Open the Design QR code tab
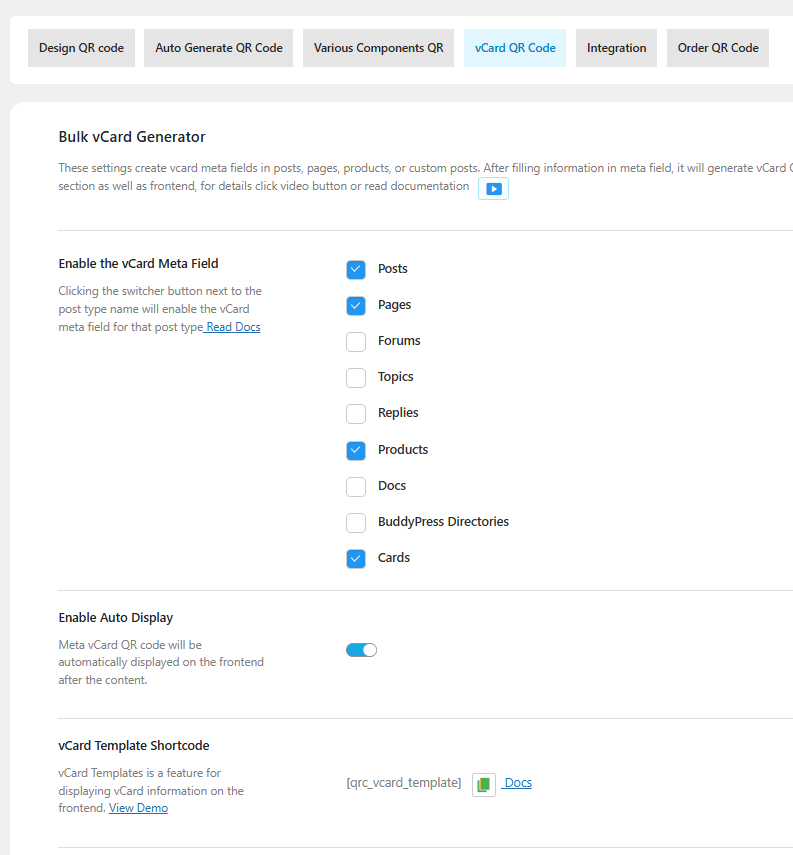The width and height of the screenshot is (793, 855). pyautogui.click(x=82, y=48)
